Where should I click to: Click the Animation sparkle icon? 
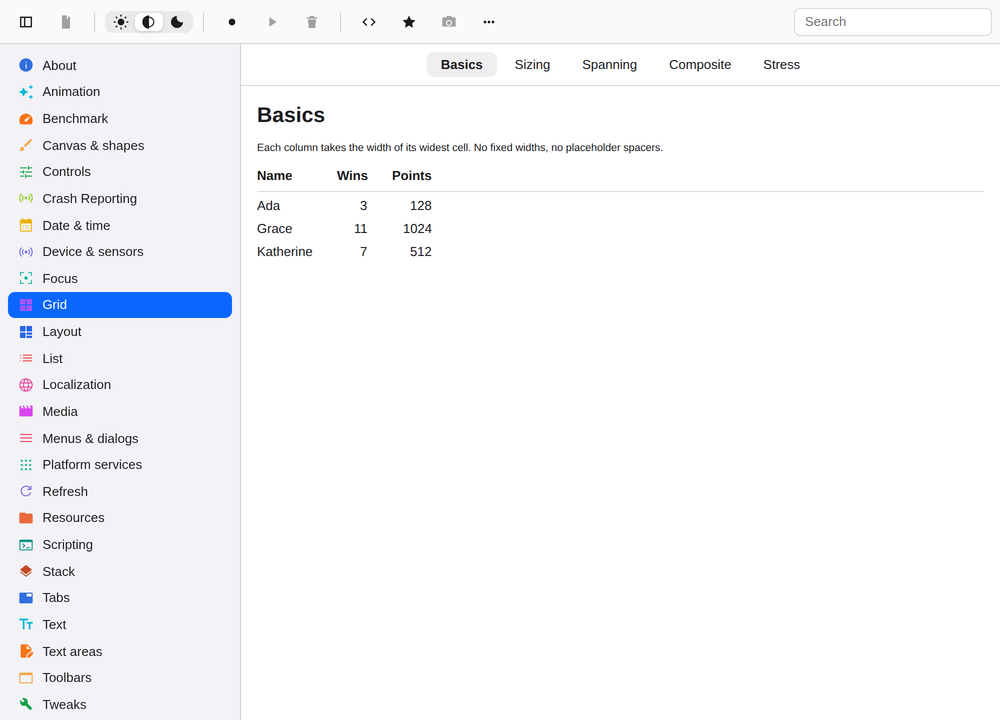coord(26,92)
